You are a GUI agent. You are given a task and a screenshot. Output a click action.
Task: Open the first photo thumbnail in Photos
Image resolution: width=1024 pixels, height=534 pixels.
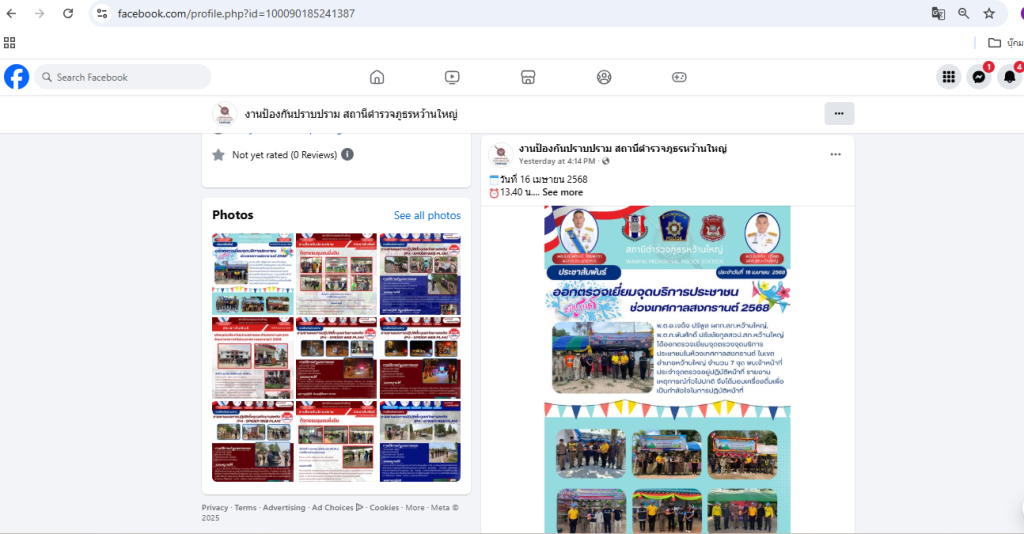[253, 275]
